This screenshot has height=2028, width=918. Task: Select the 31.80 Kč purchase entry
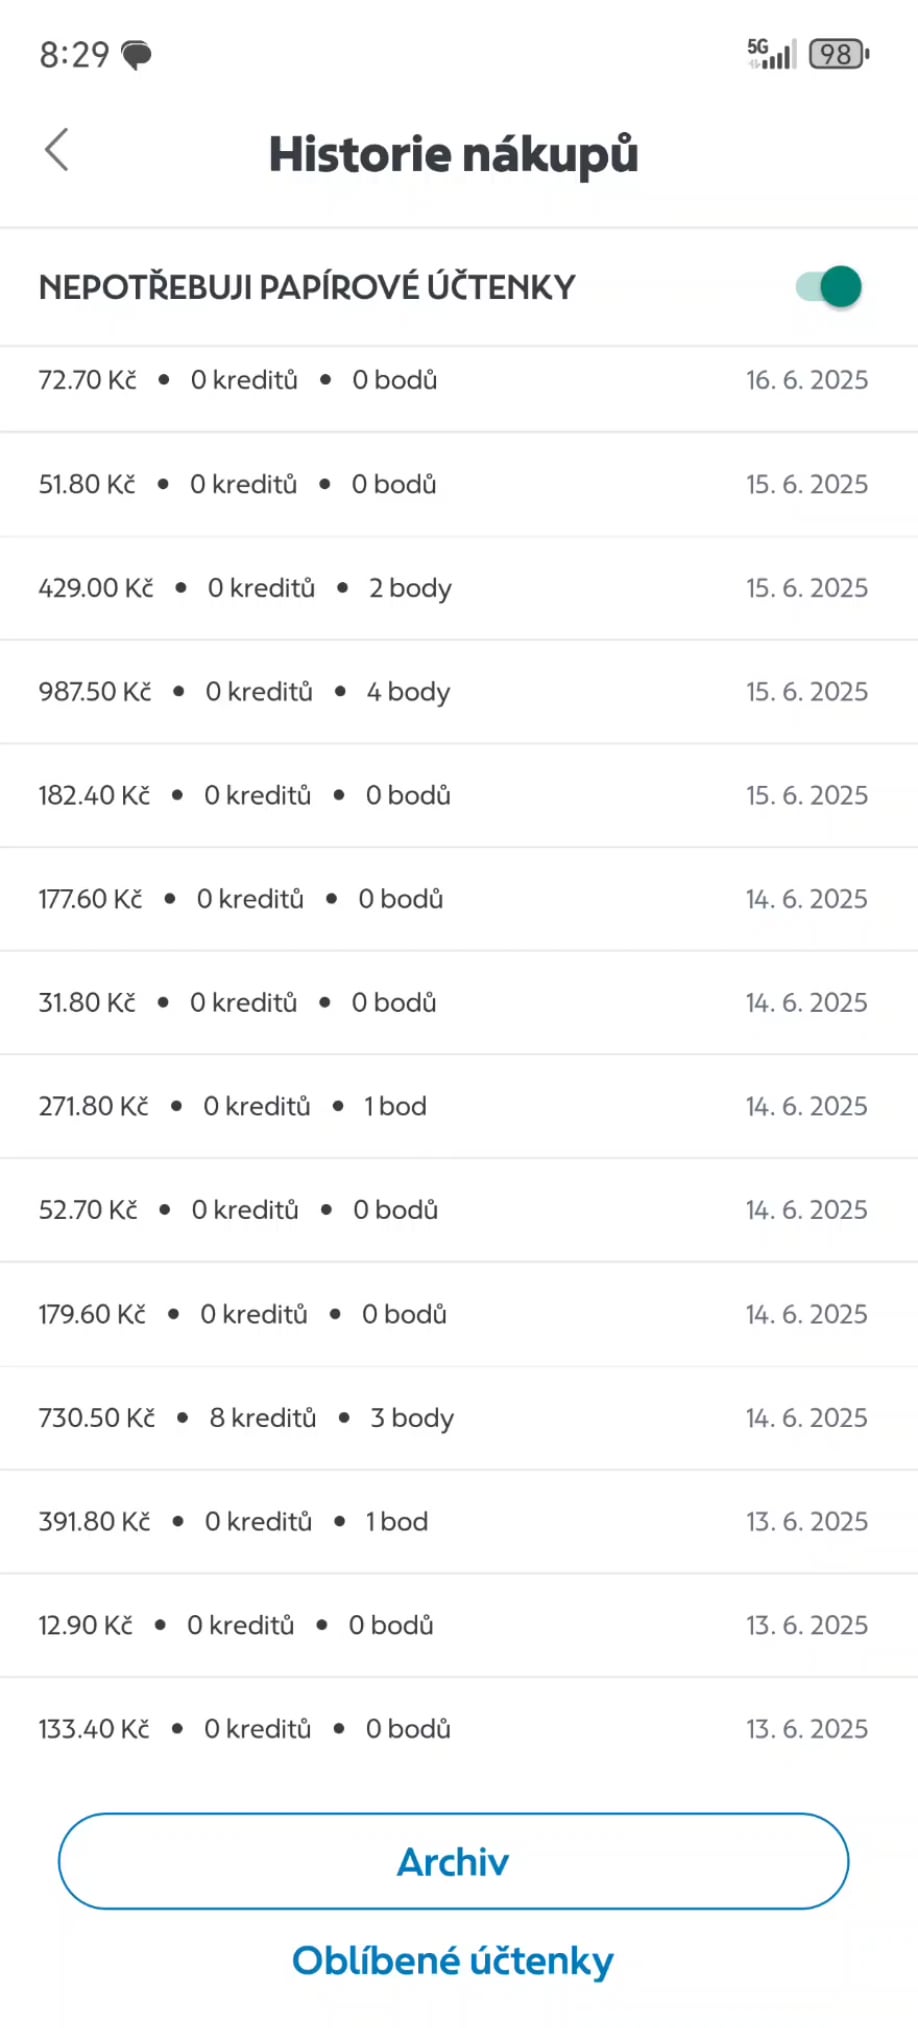pyautogui.click(x=459, y=1003)
